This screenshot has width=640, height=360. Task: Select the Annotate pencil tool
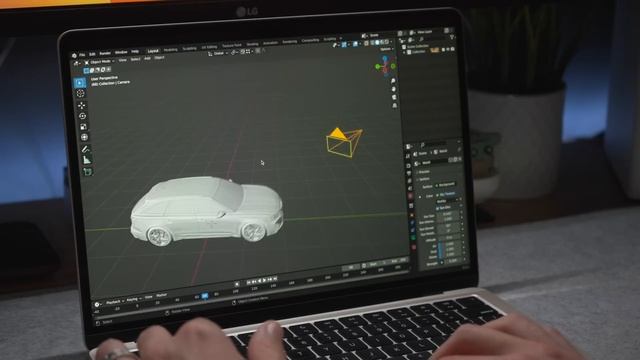click(x=86, y=149)
